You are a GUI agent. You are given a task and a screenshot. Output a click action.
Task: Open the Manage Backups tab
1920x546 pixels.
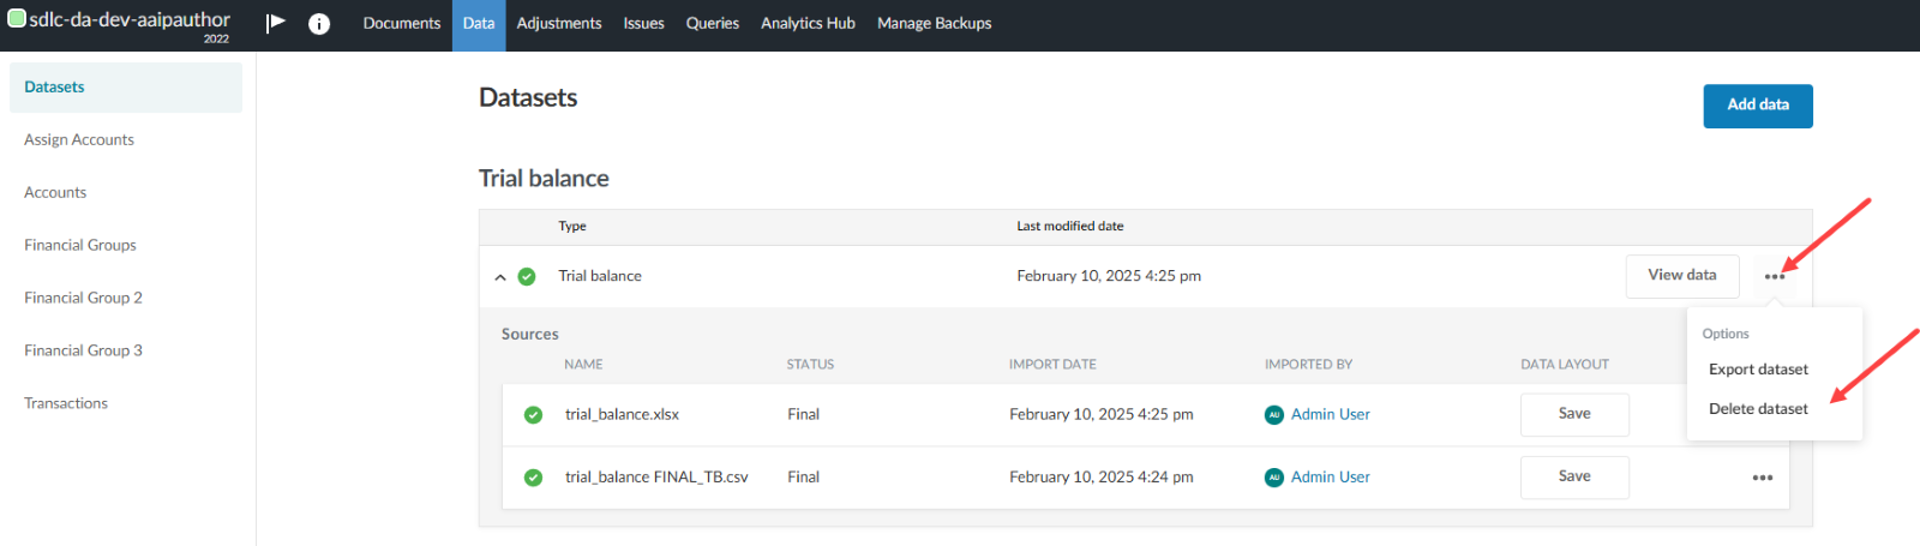(x=934, y=23)
